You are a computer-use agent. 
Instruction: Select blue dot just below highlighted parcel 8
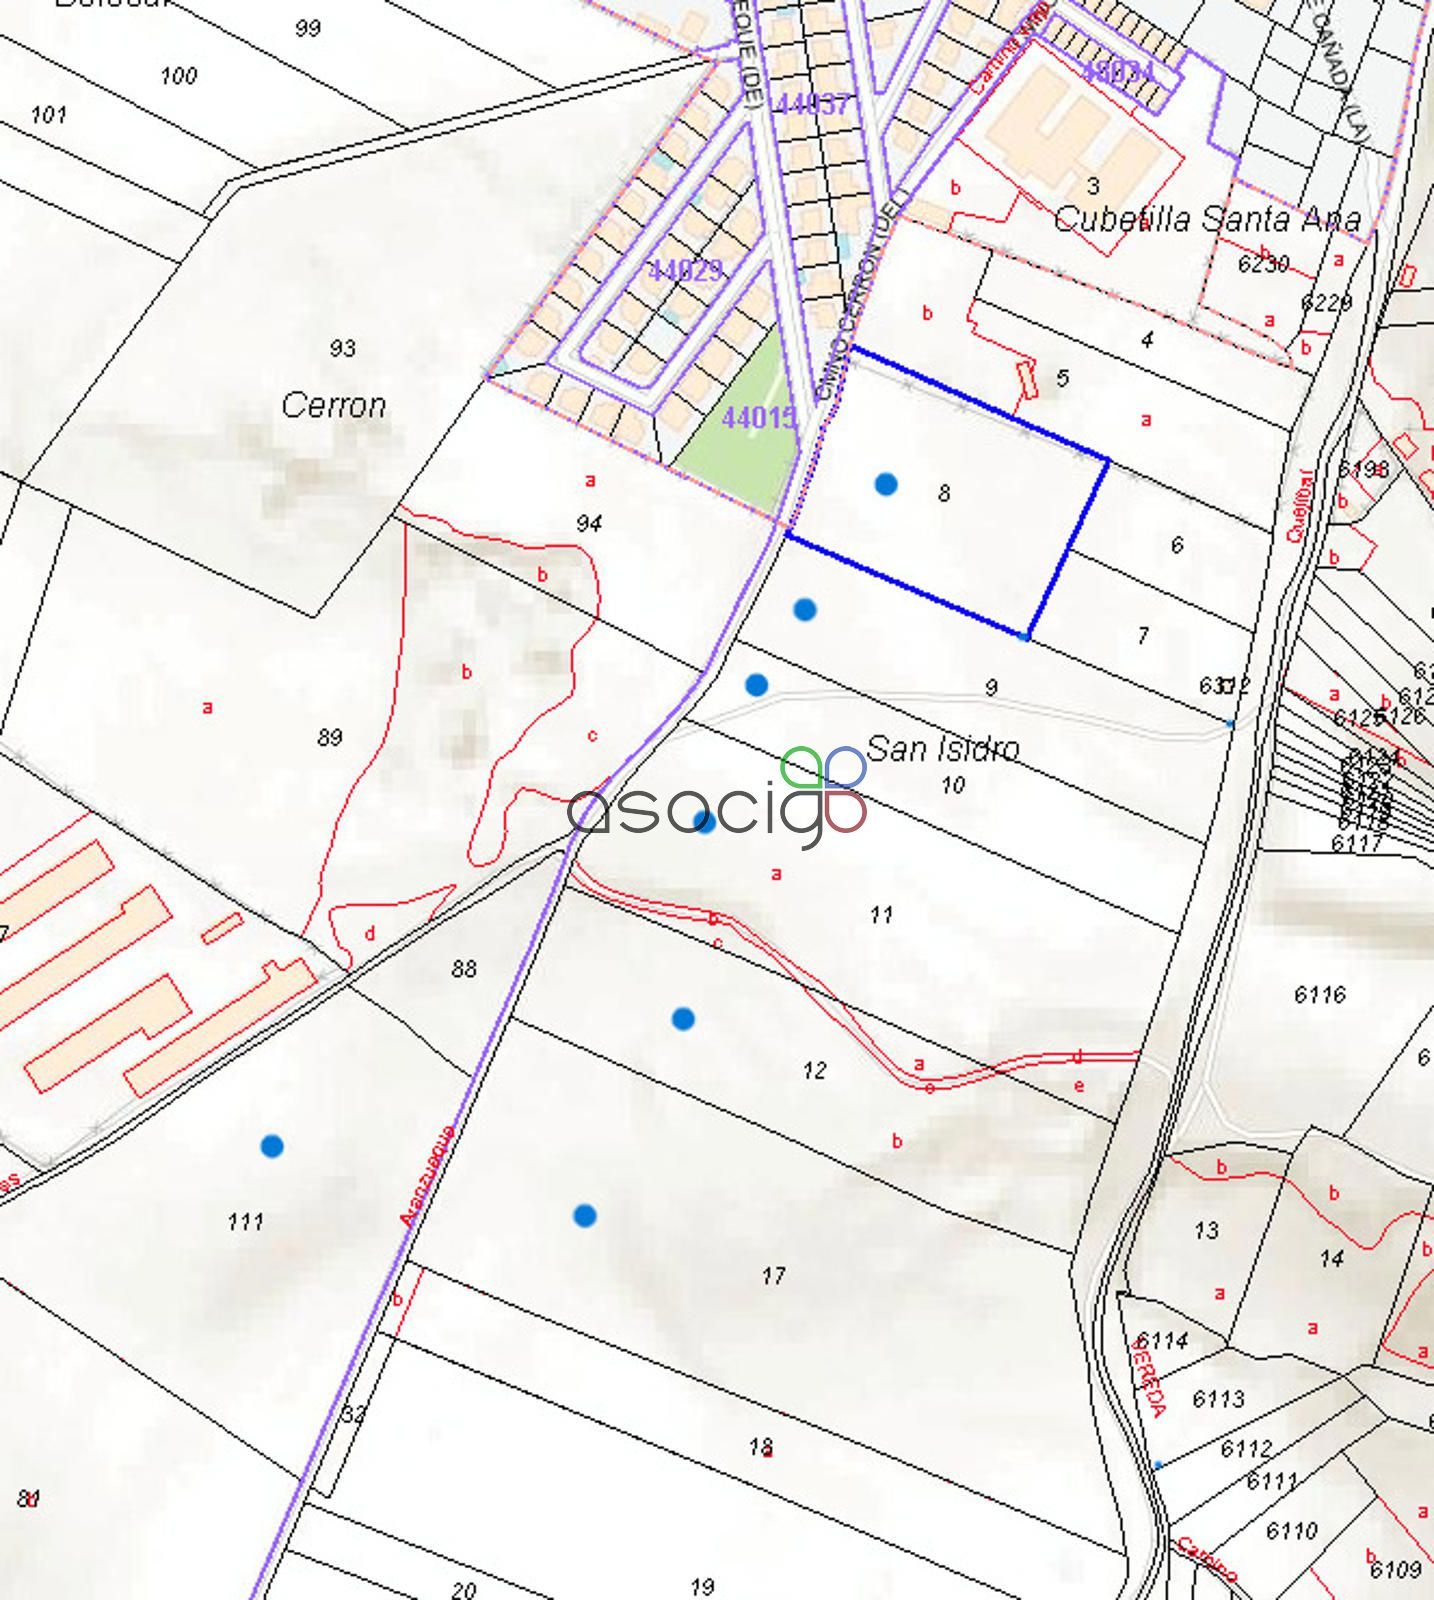coord(805,609)
